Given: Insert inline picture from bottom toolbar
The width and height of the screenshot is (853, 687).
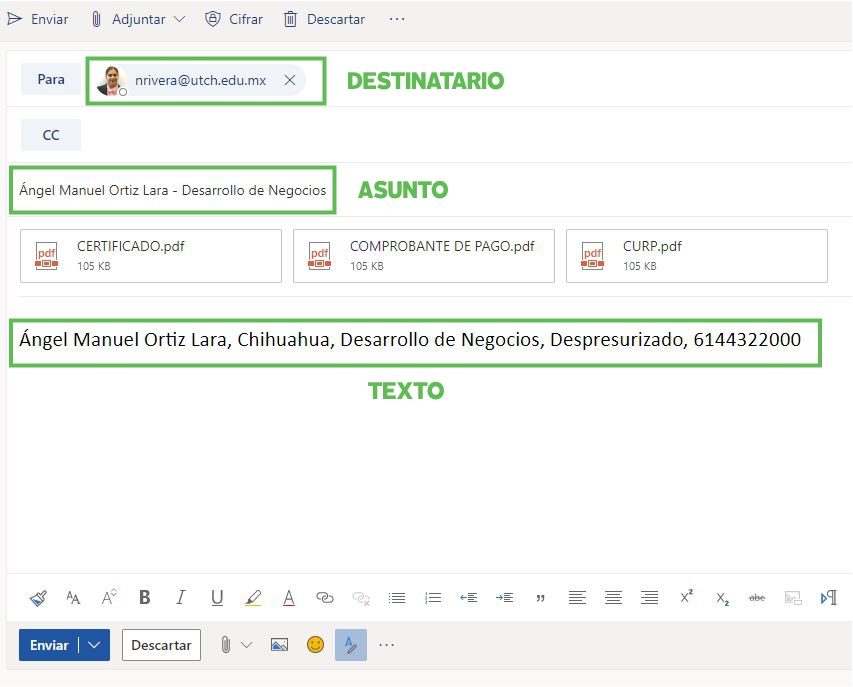Looking at the screenshot, I should click(x=279, y=645).
